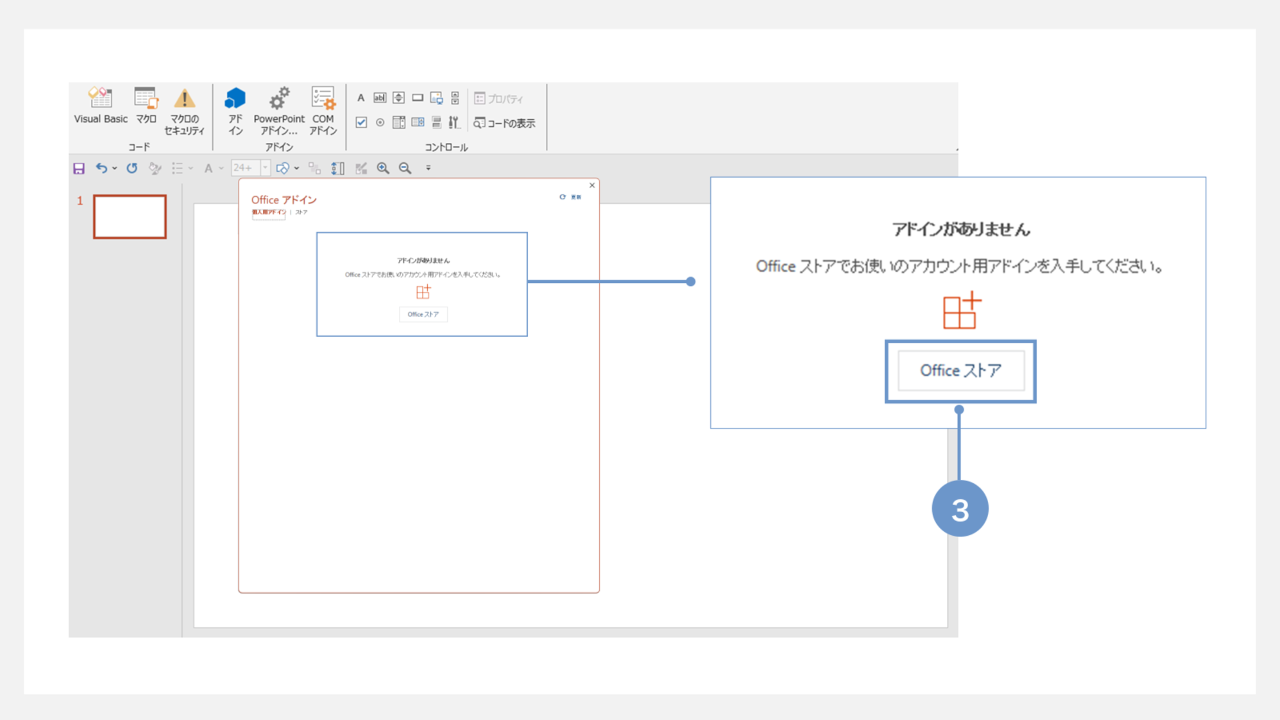The width and height of the screenshot is (1280, 720).
Task: Click the line spacing icon
Action: [338, 169]
